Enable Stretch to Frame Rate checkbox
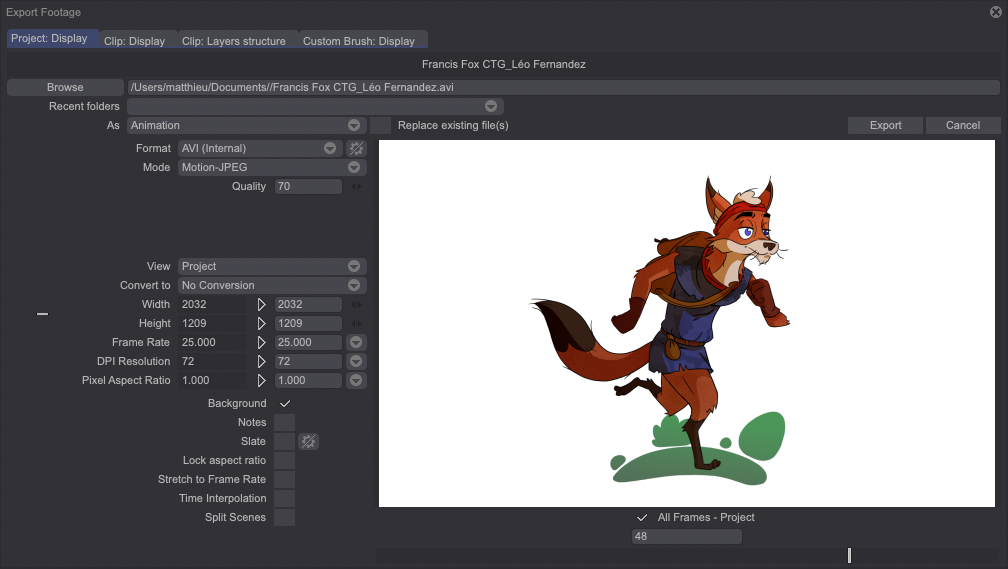1008x569 pixels. pos(285,480)
